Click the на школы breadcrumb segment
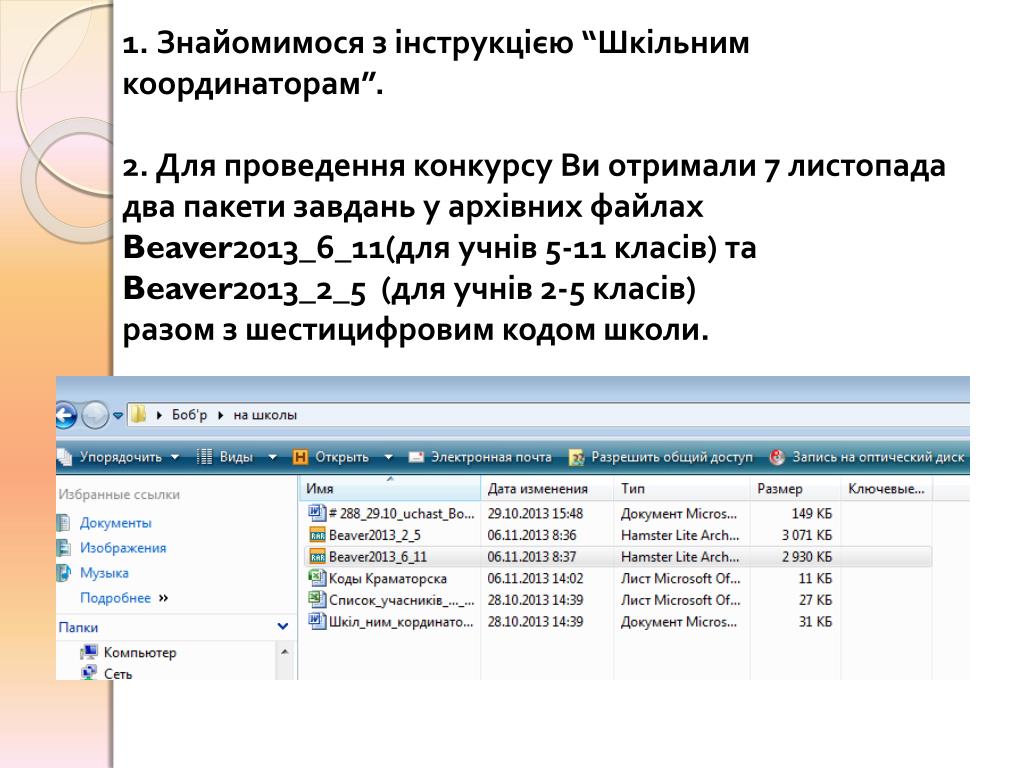 click(x=265, y=415)
